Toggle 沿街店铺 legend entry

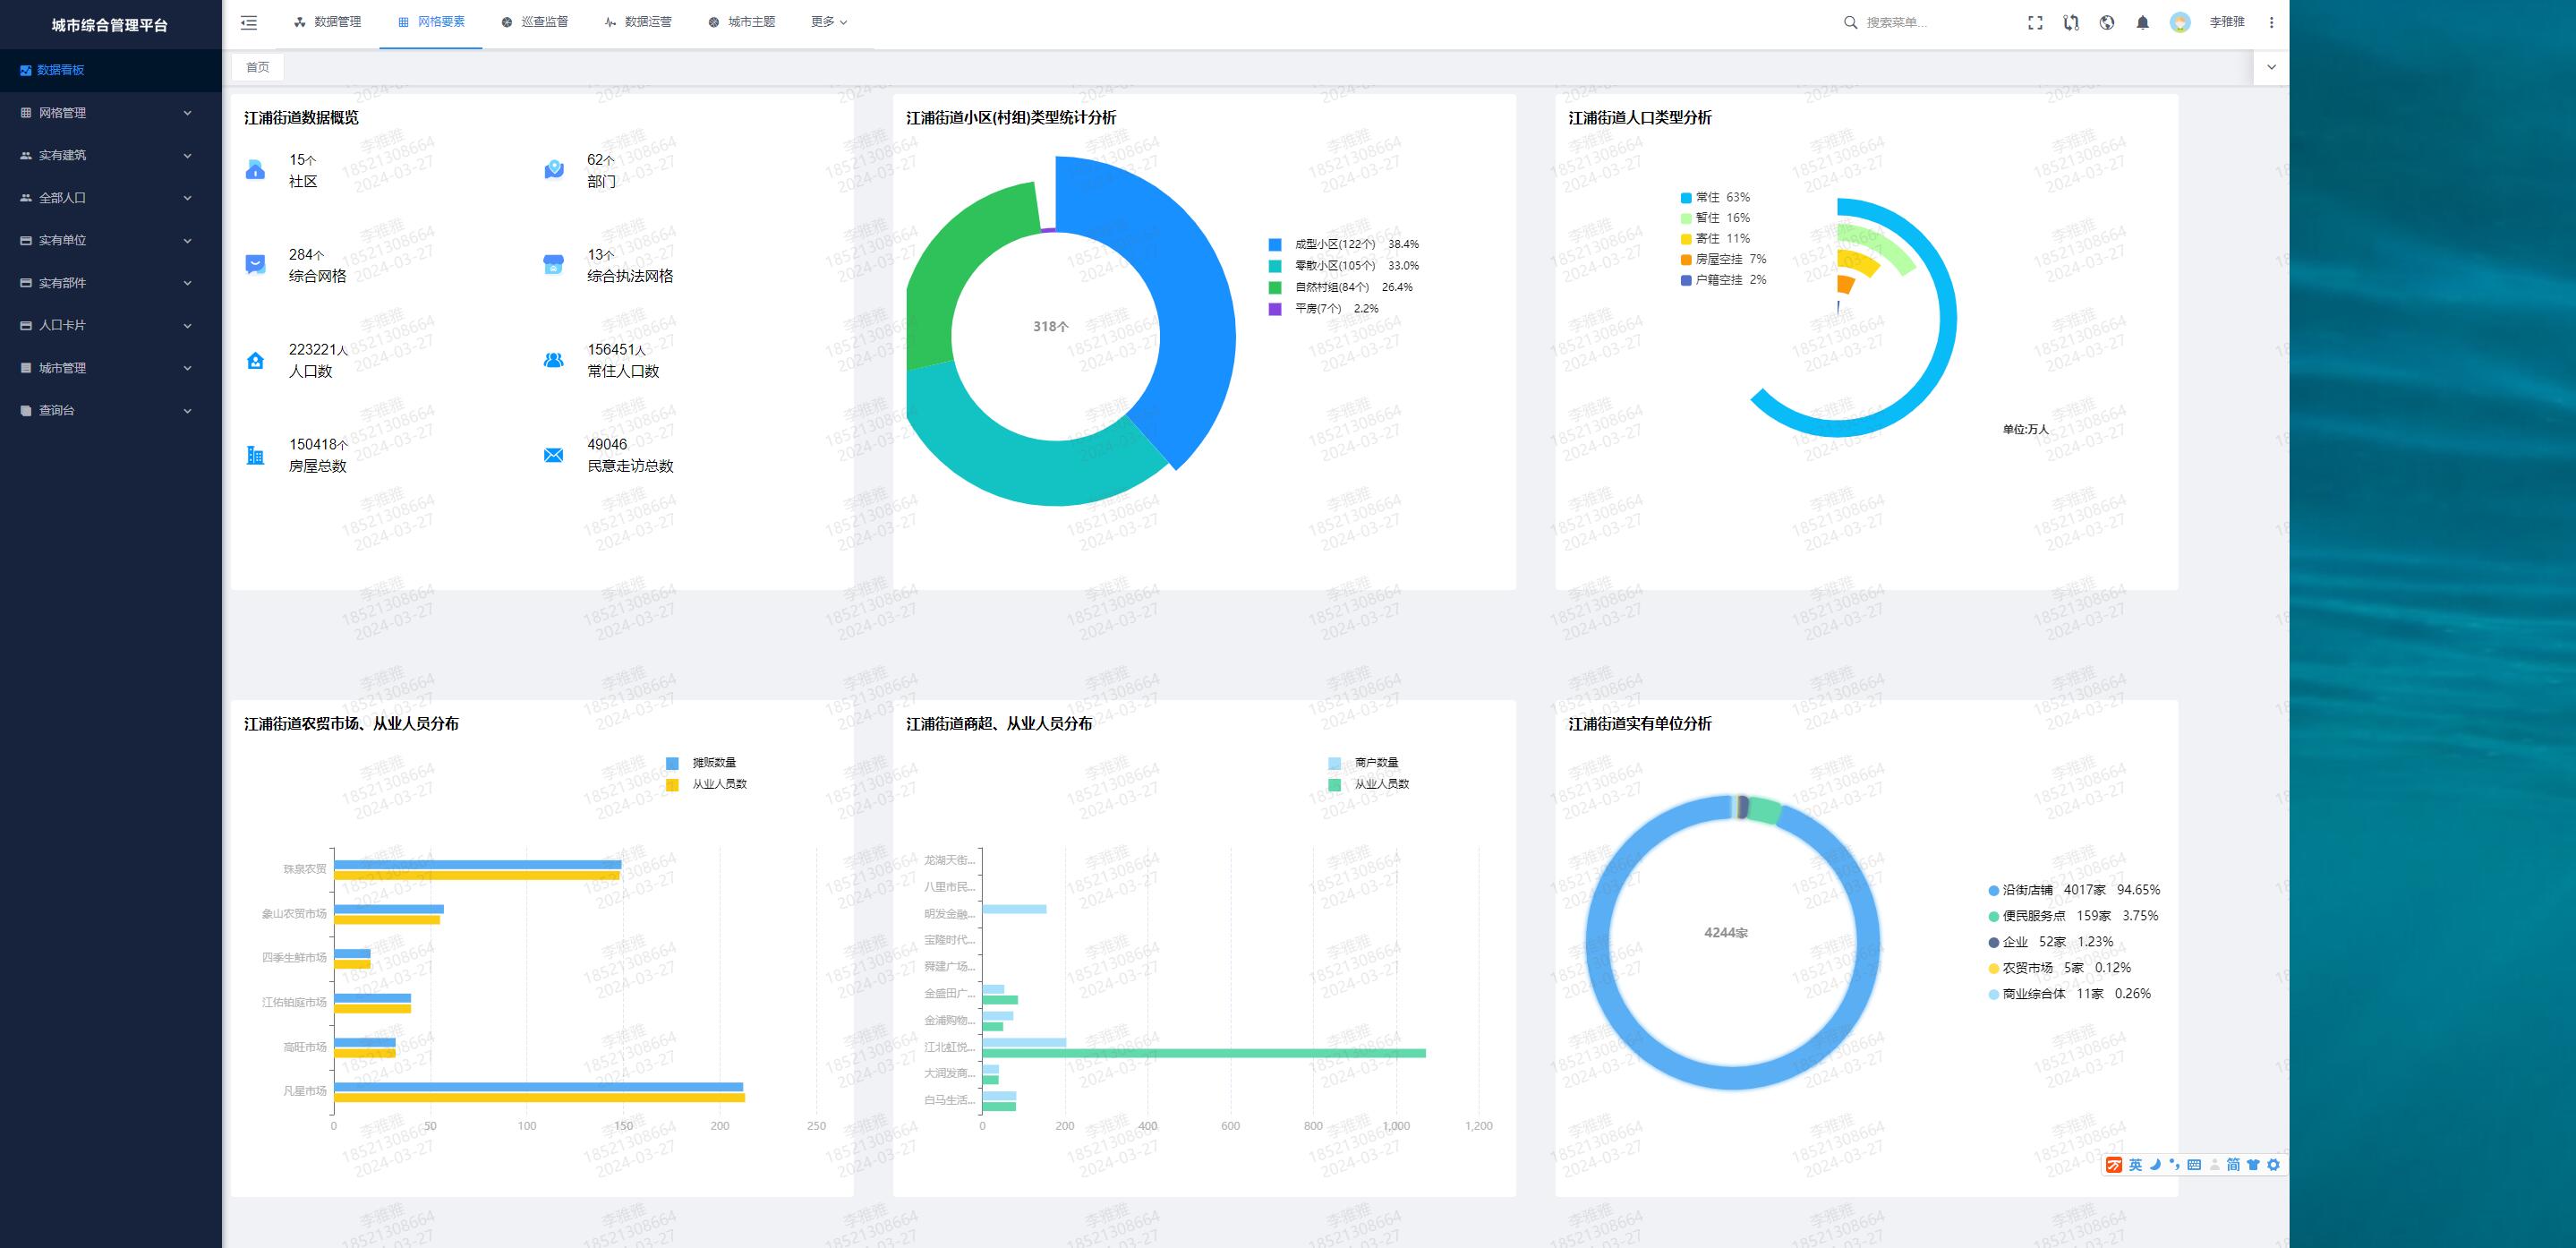coord(2074,890)
